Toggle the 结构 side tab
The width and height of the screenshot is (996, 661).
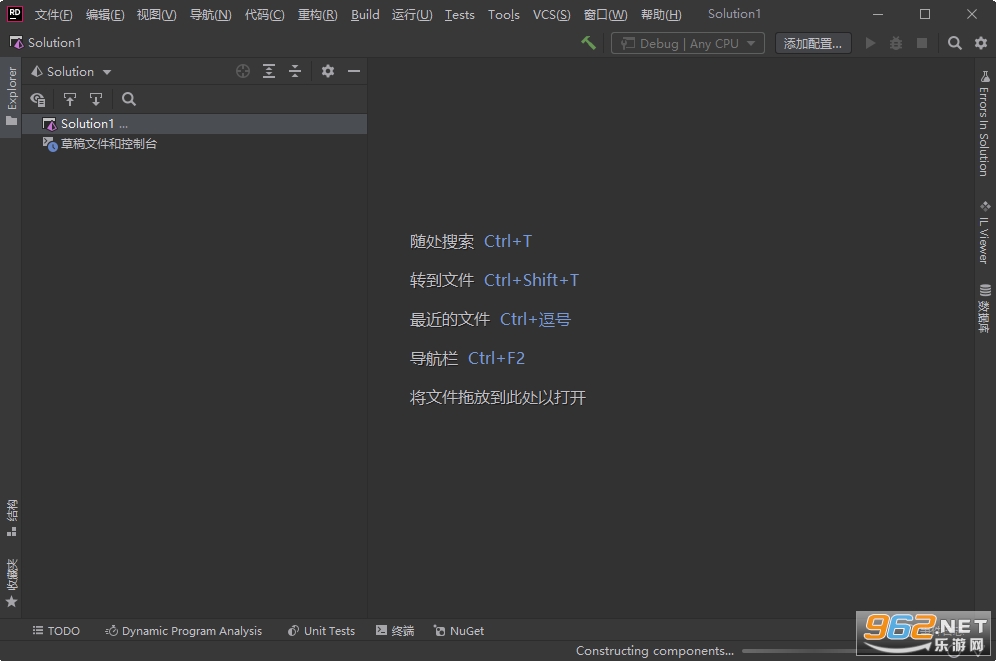(11, 518)
